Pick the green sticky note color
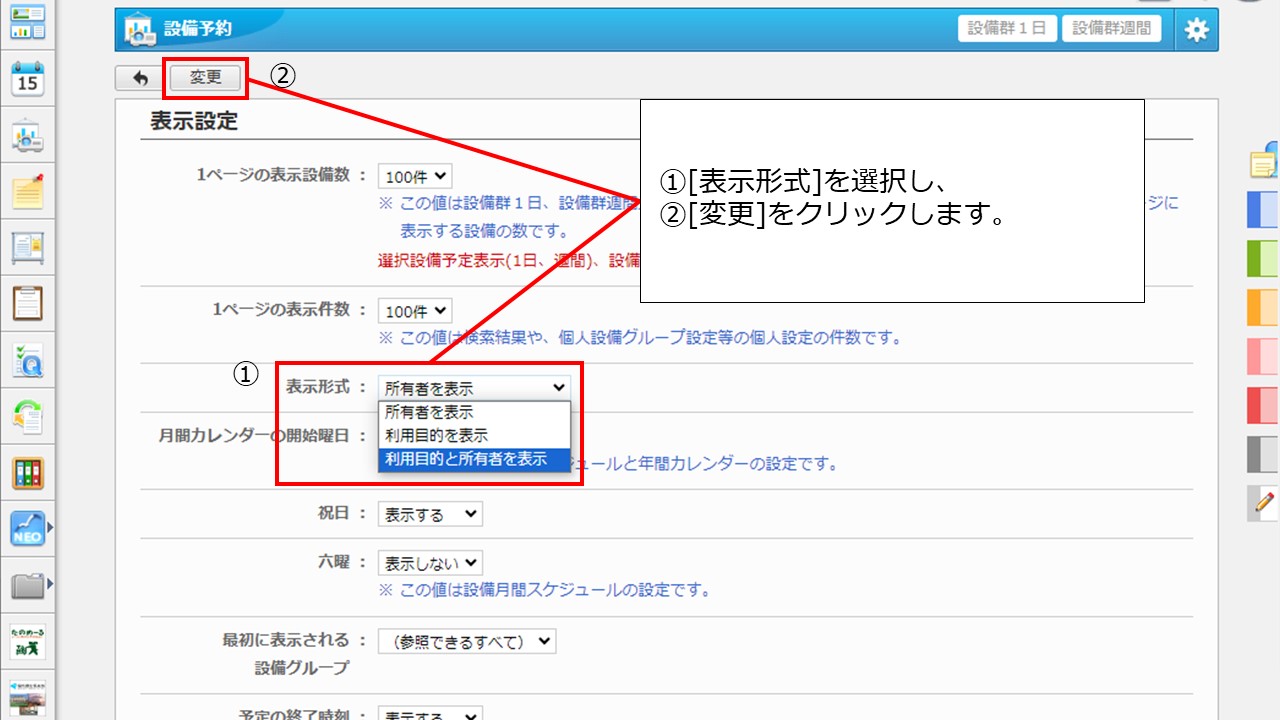 (1263, 258)
